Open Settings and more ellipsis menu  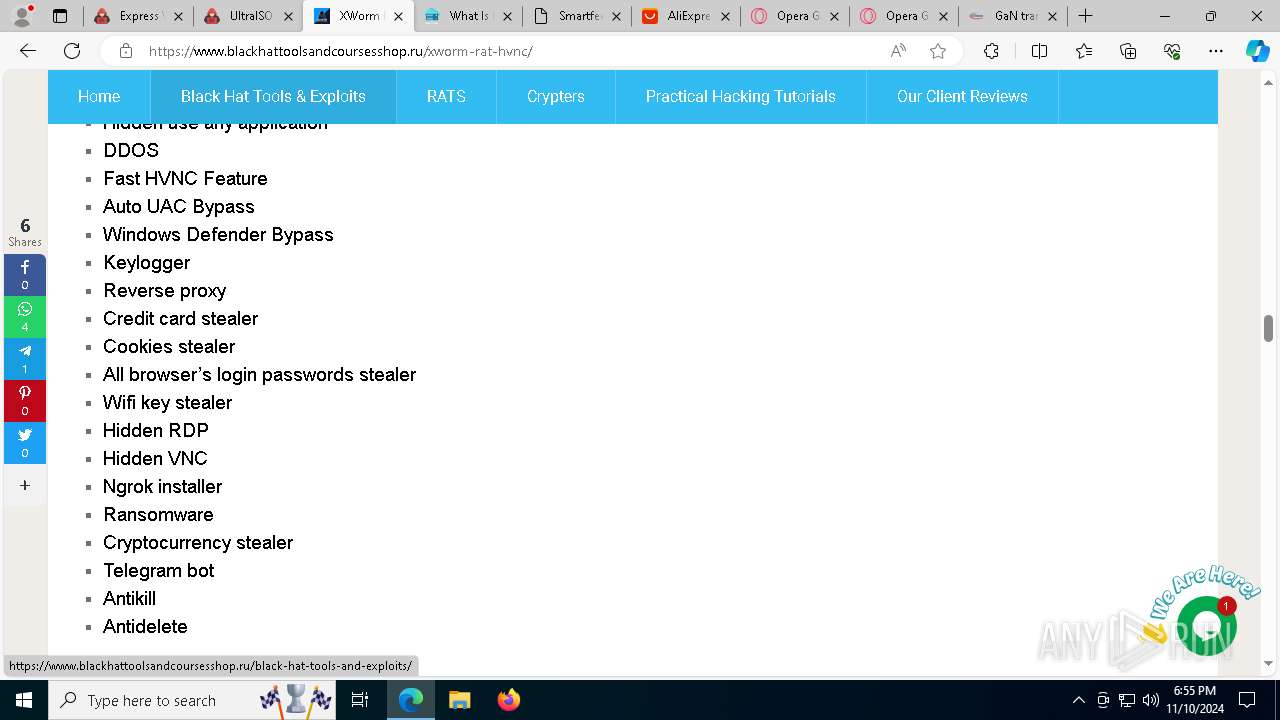(1216, 51)
